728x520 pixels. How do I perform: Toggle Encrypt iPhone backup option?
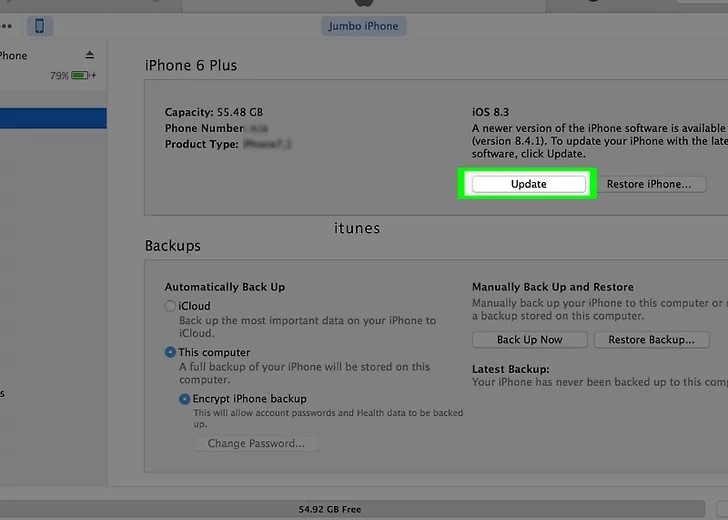(x=184, y=399)
